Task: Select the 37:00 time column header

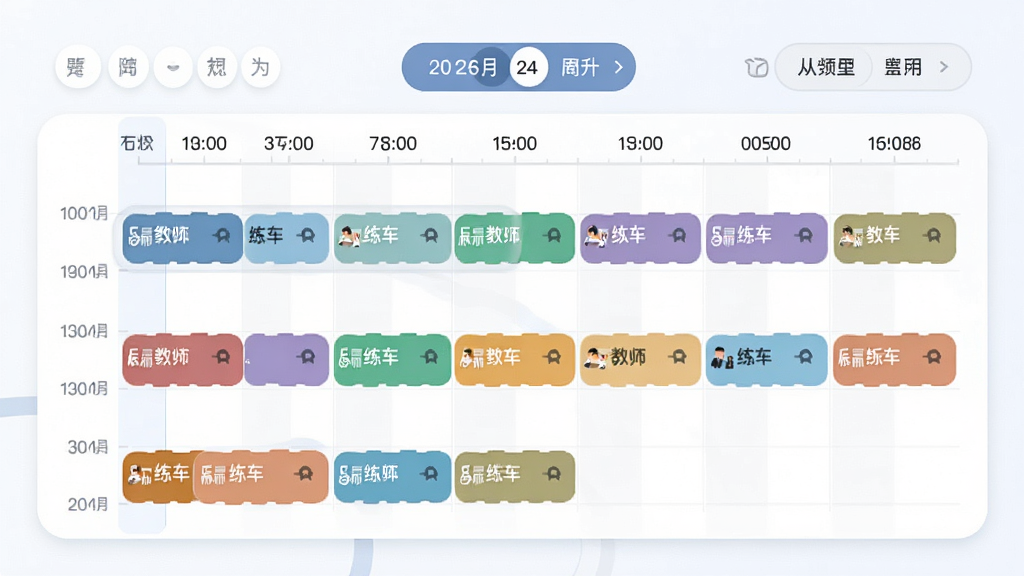Action: coord(289,143)
